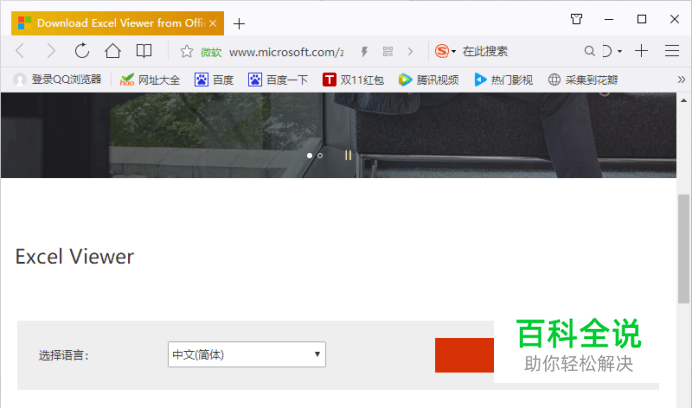Select the Download Excel Viewer tab
Screen dimensions: 692x408
(x=117, y=23)
